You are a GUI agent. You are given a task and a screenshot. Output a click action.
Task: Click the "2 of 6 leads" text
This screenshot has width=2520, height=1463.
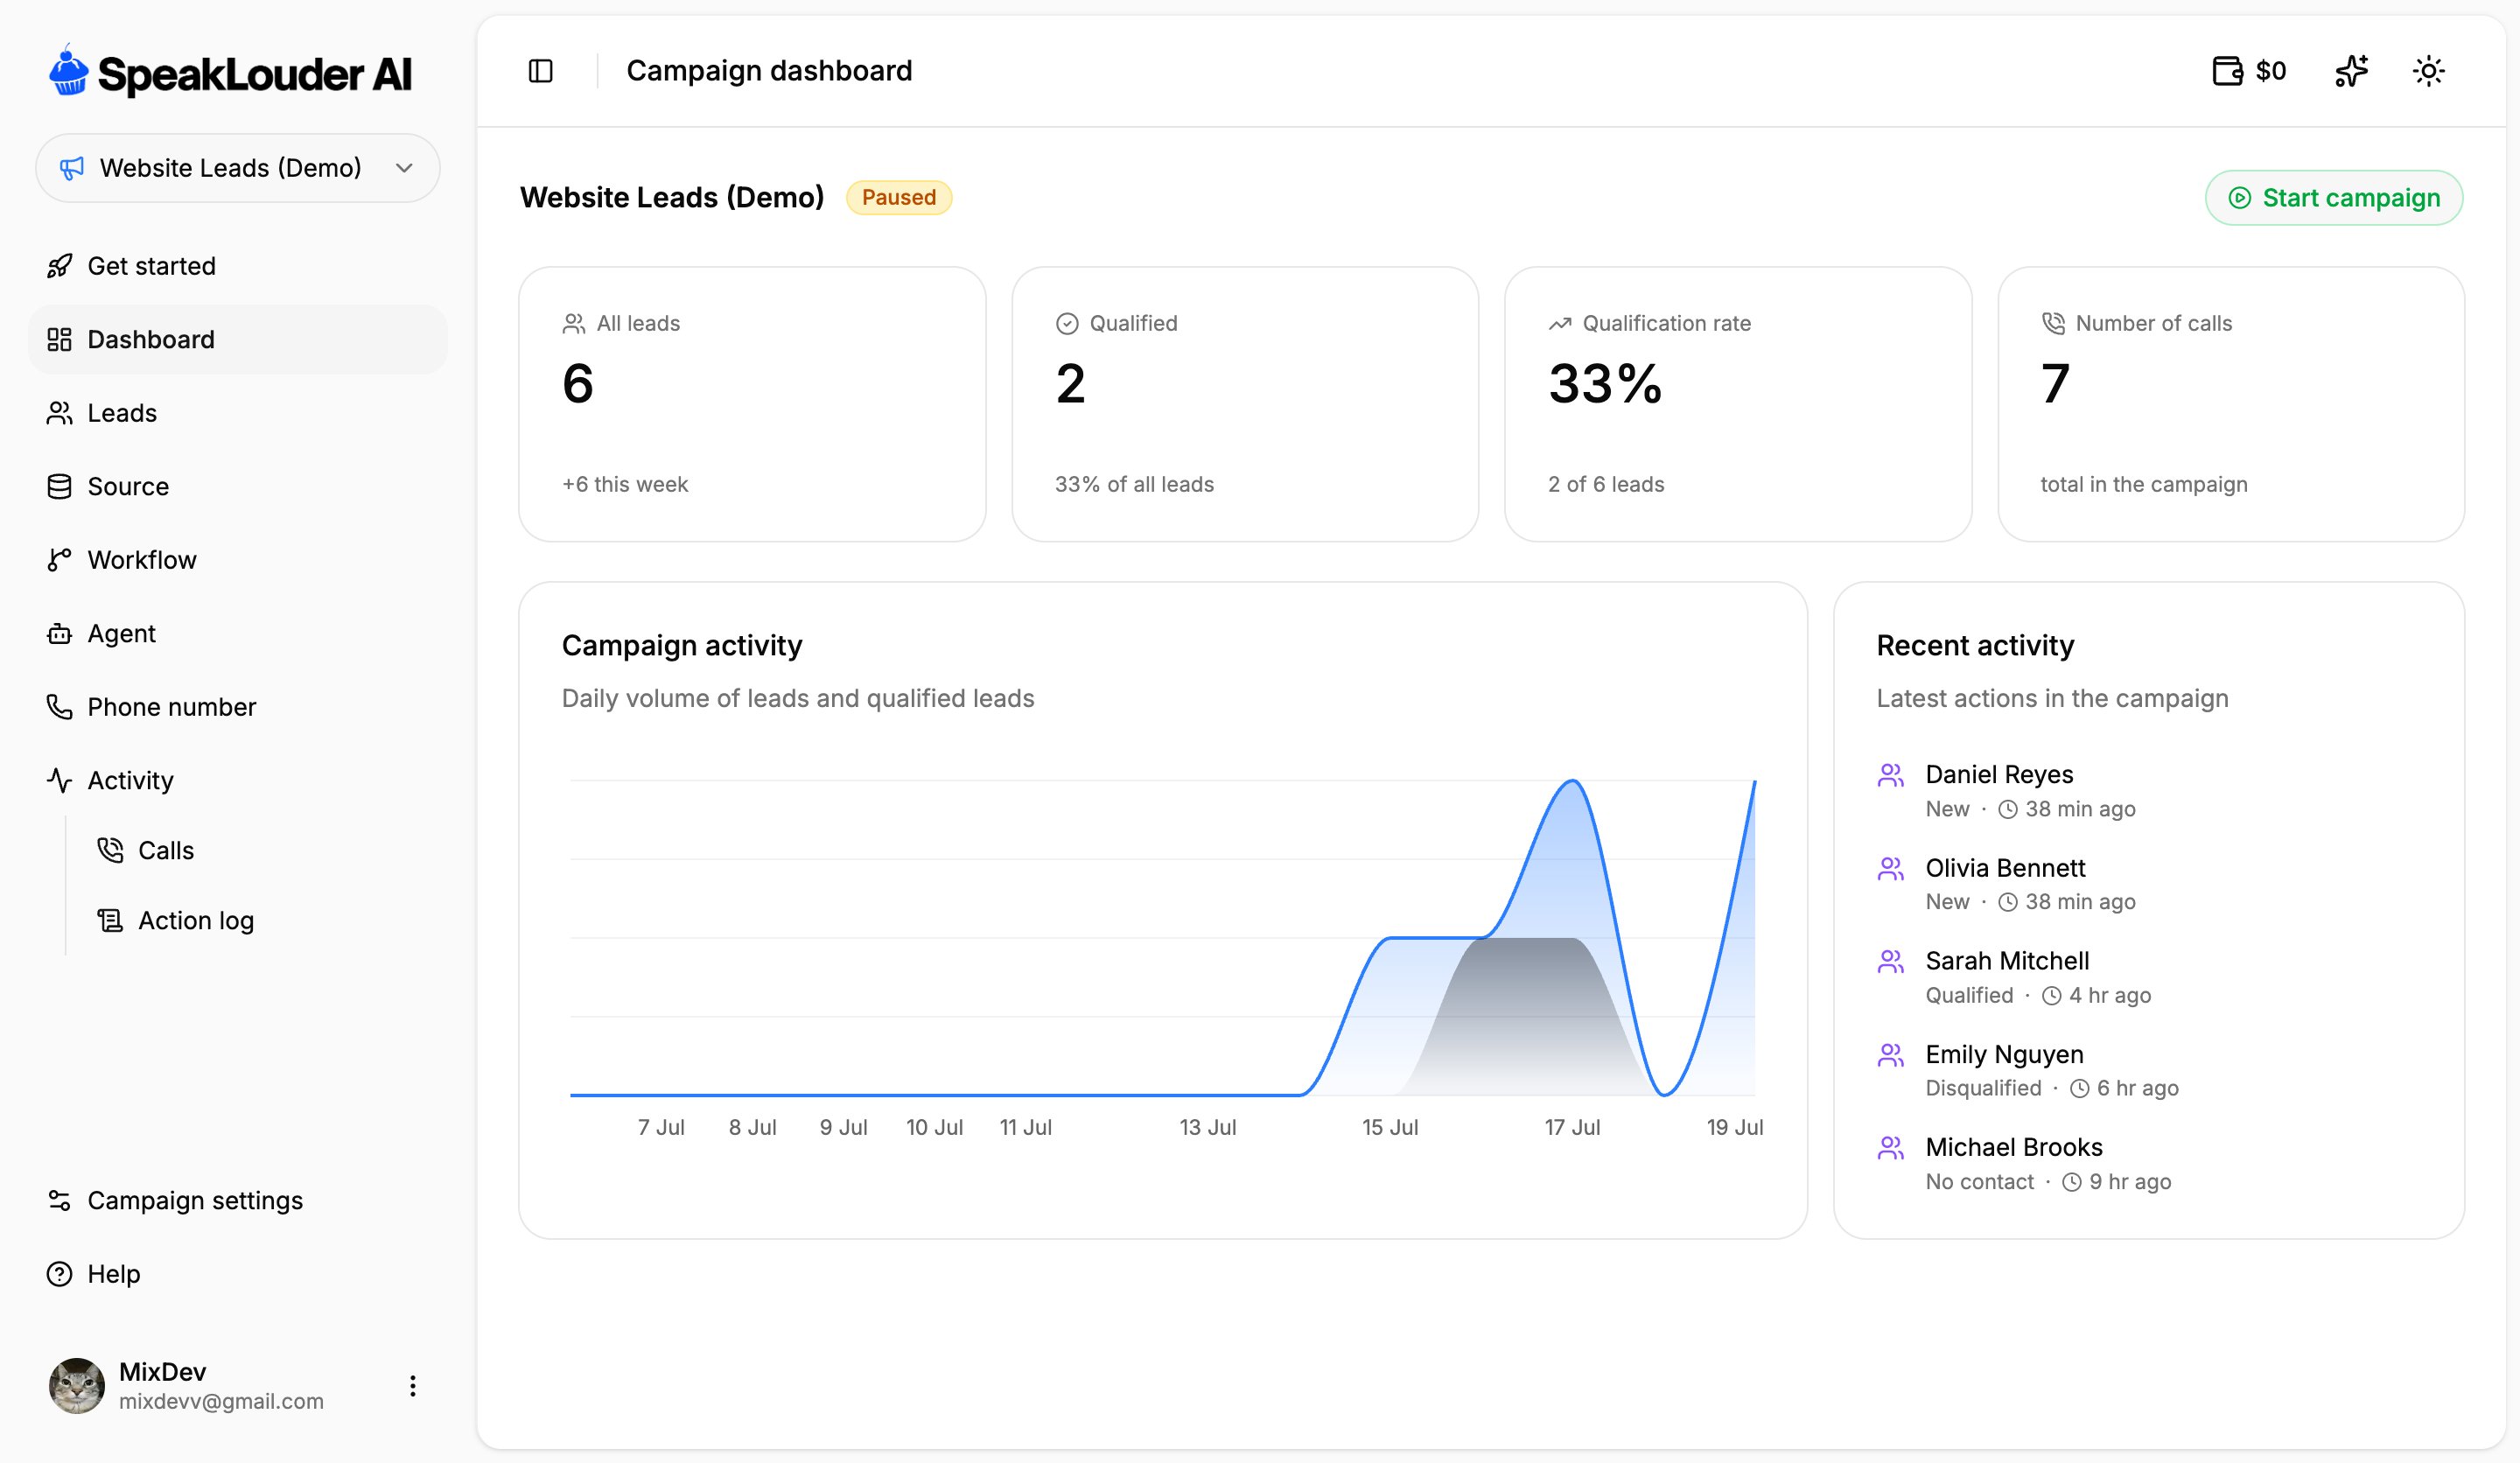1606,485
